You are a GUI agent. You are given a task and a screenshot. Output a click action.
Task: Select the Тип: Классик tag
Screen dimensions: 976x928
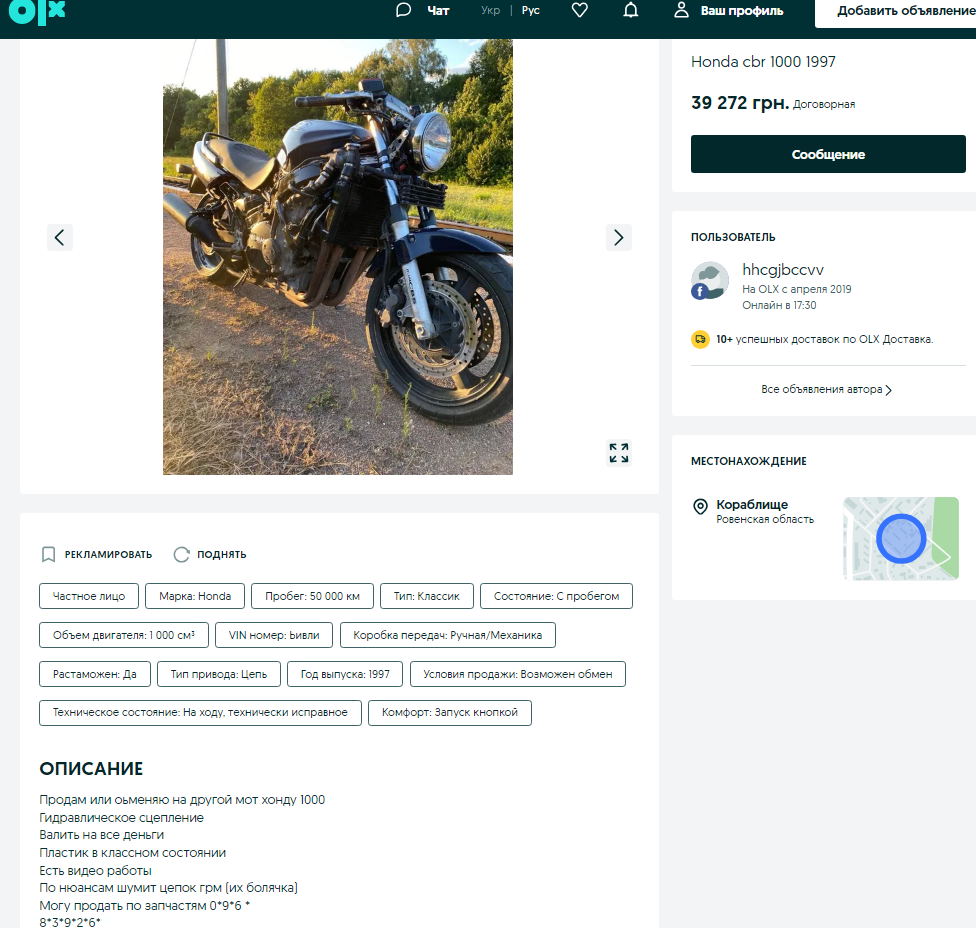pos(426,596)
